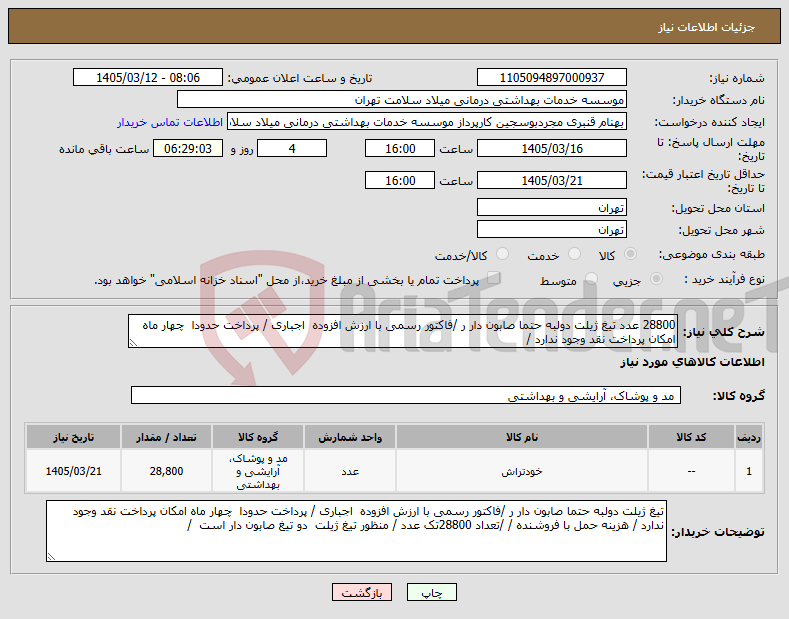This screenshot has width=789, height=619.
Task: Select the کالا/خدمت radio button
Action: [x=502, y=254]
